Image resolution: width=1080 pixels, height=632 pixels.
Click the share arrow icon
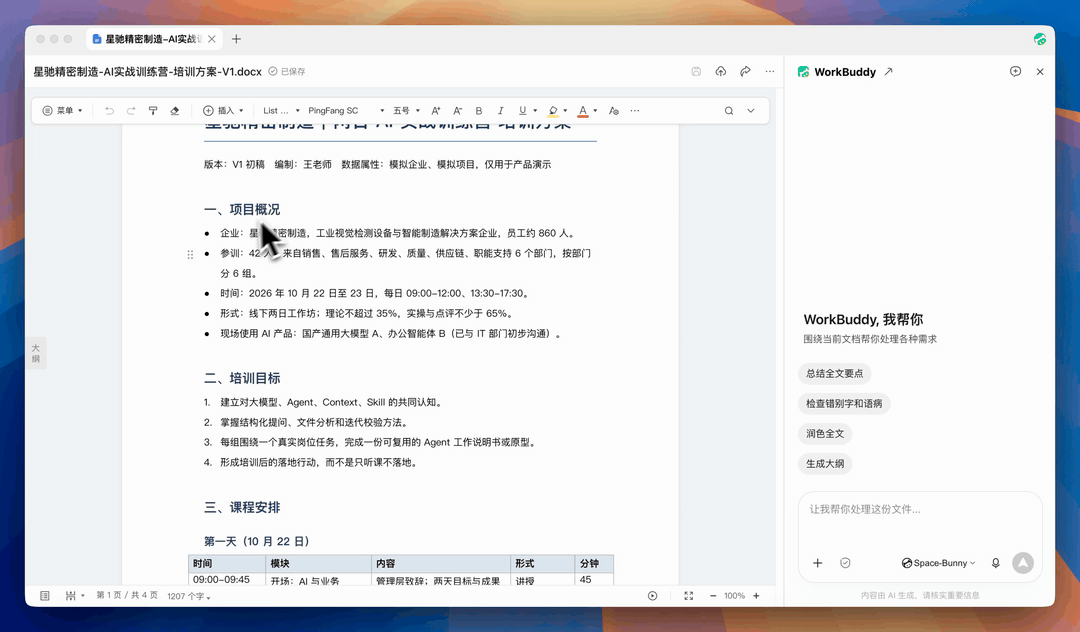745,72
